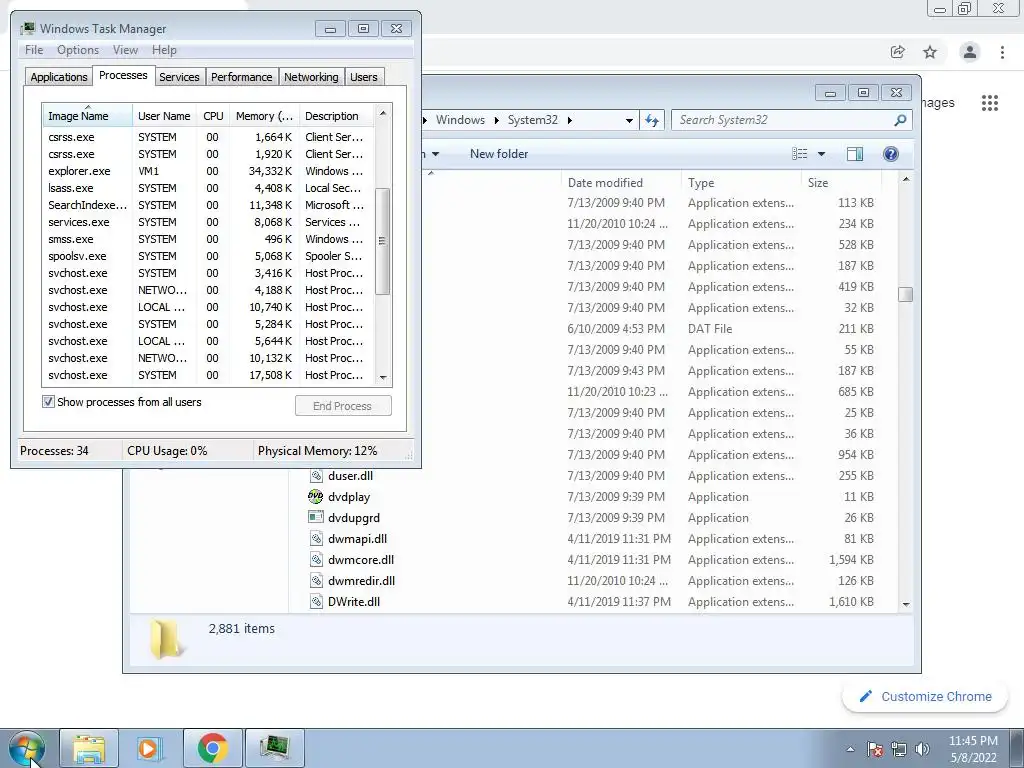Click the dwmapi.dll file icon

coord(316,539)
